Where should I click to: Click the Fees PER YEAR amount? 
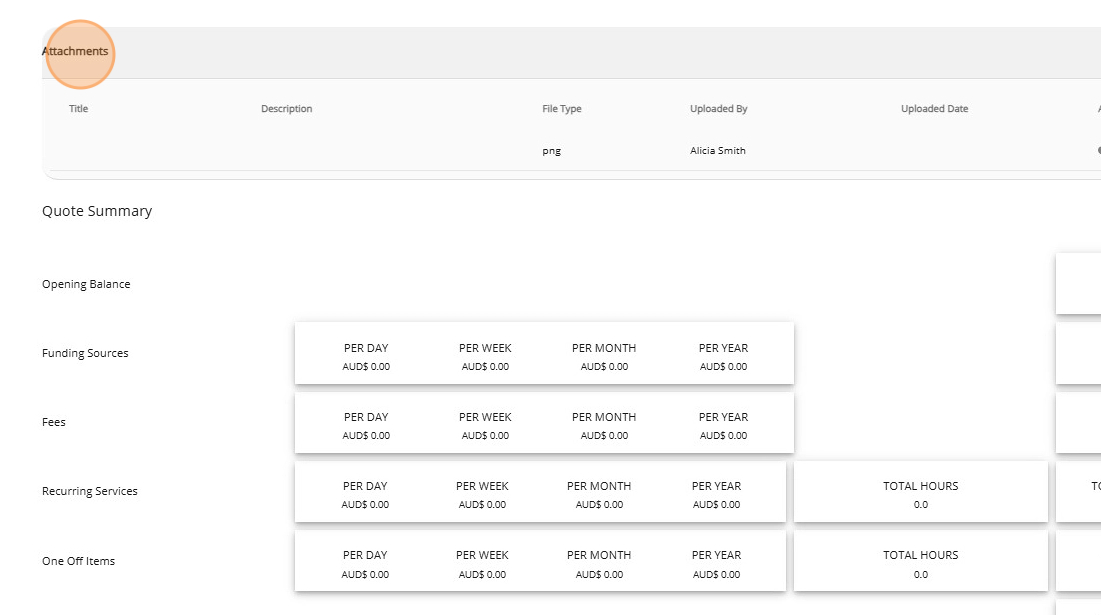coord(723,436)
